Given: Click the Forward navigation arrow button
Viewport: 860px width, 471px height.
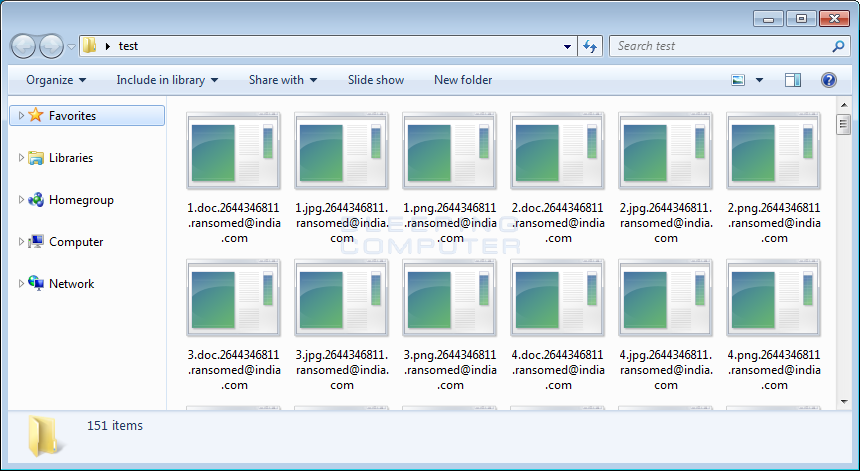Looking at the screenshot, I should (x=51, y=46).
